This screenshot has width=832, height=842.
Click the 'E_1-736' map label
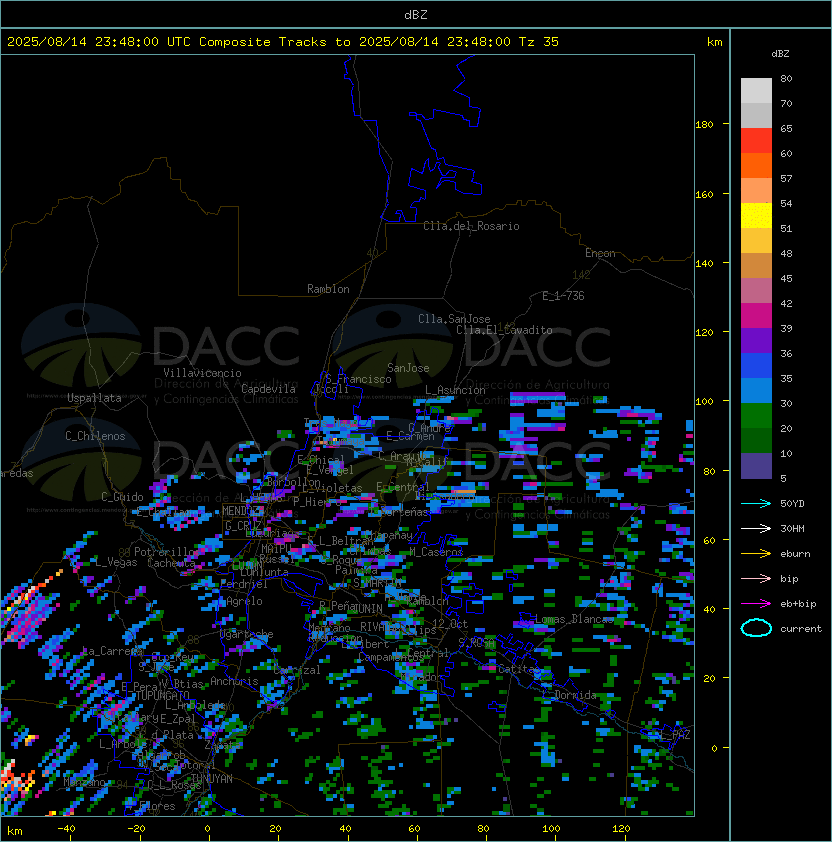coord(563,296)
